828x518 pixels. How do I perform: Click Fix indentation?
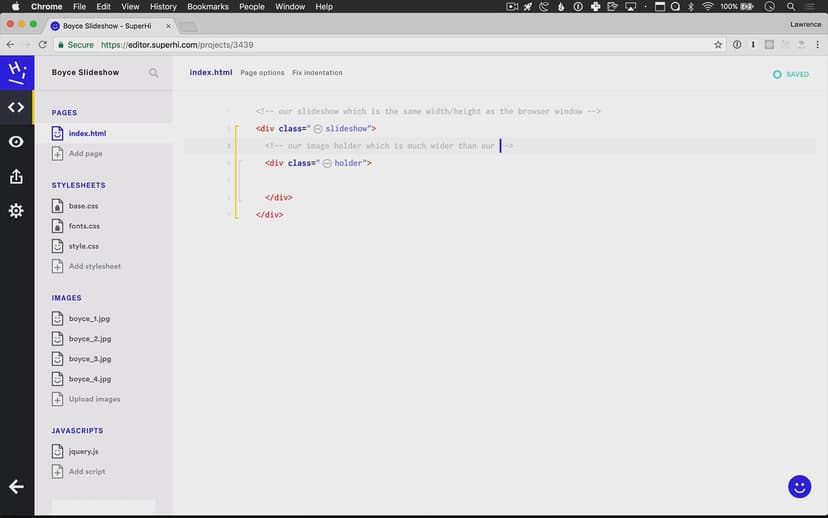(317, 73)
